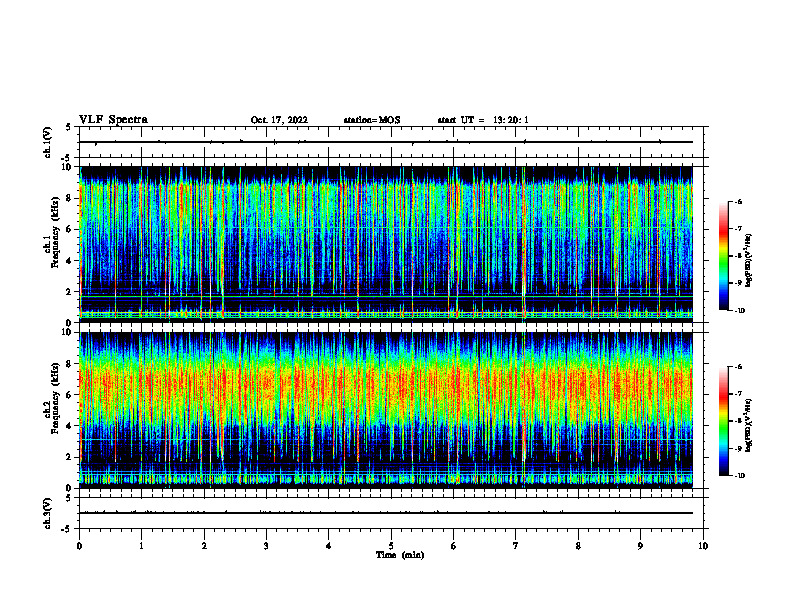Click inside the ch.1 spectrogram plot

(x=385, y=244)
